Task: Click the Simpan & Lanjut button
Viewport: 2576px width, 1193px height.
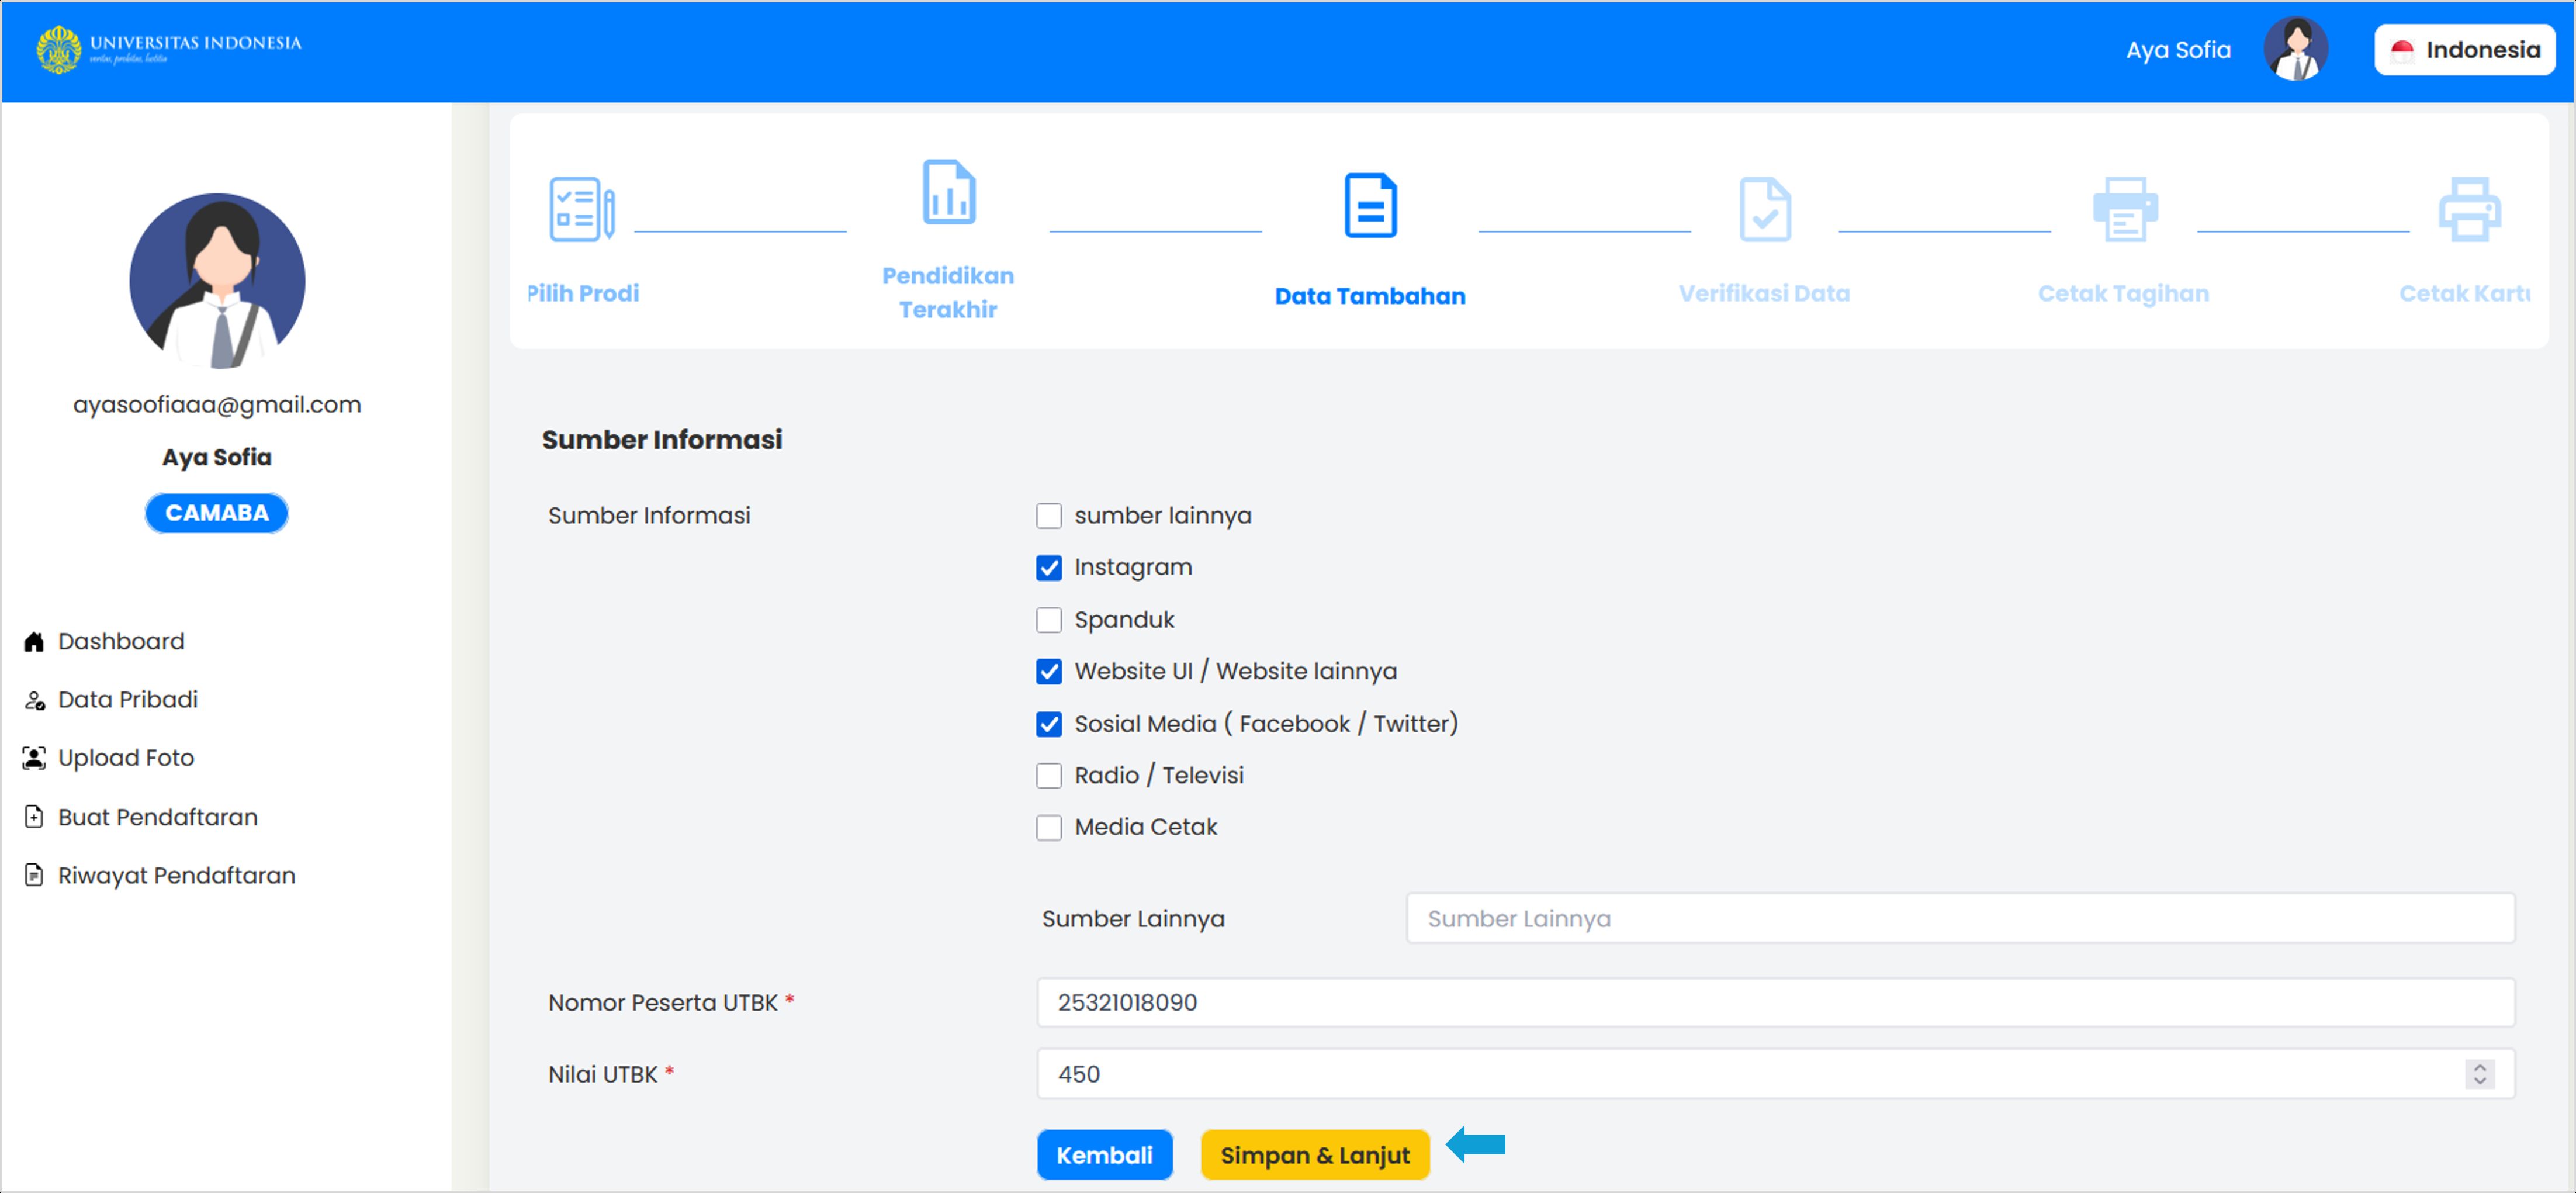Action: [1314, 1155]
